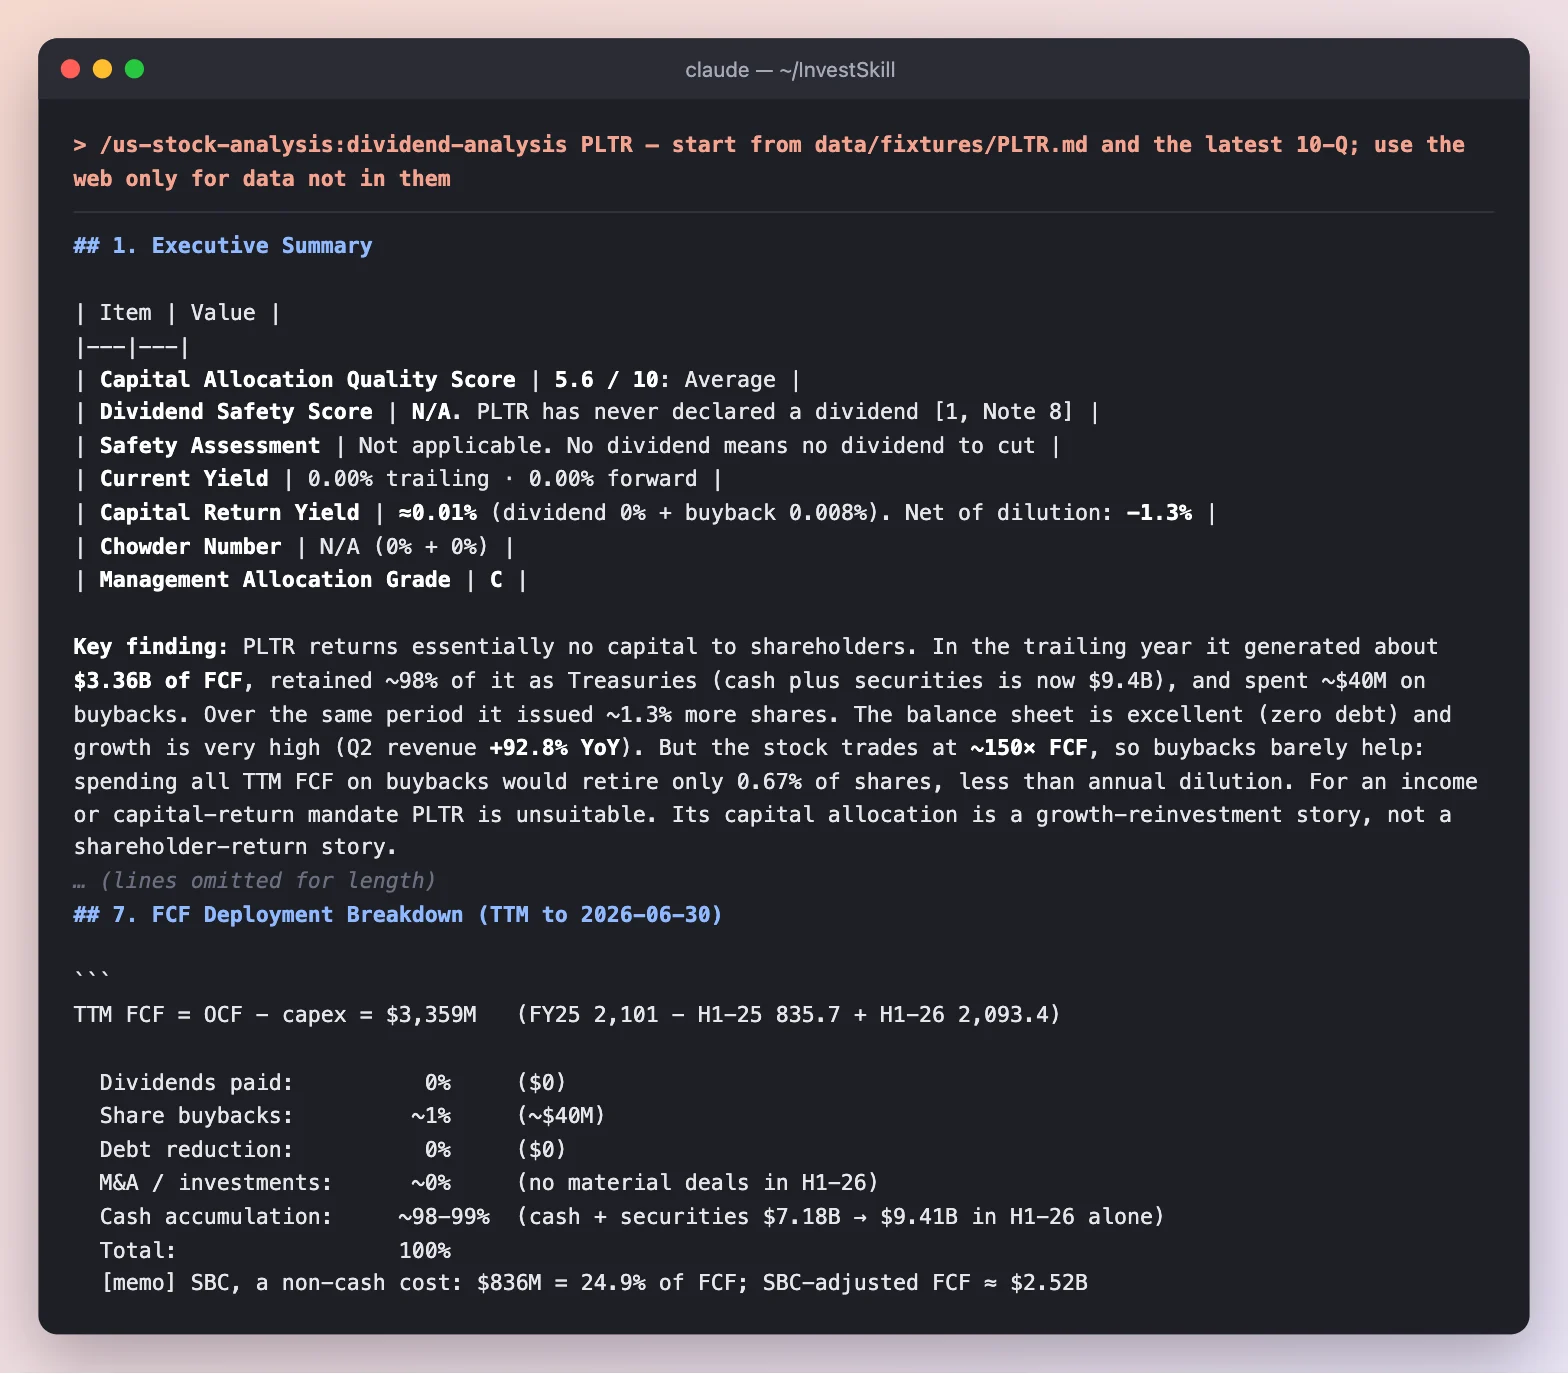Click the 'Dividend Safety Score' label

click(x=236, y=412)
